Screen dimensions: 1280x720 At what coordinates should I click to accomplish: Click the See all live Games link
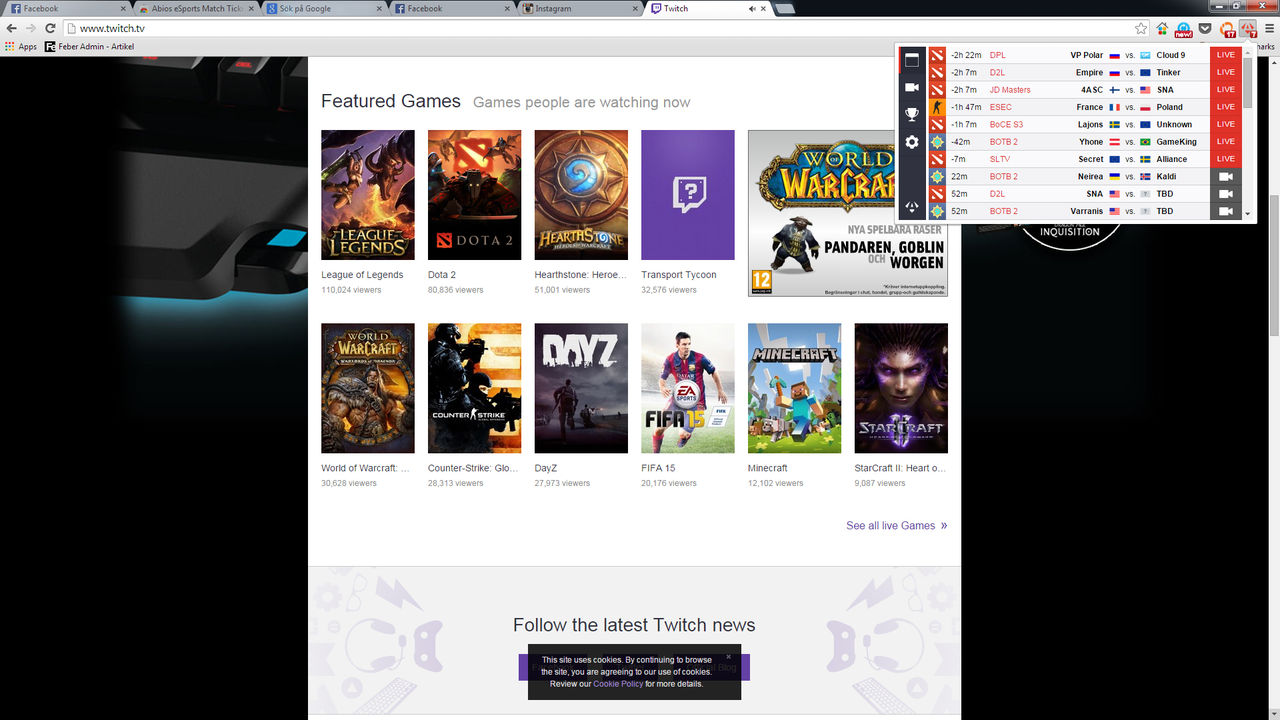coord(890,525)
